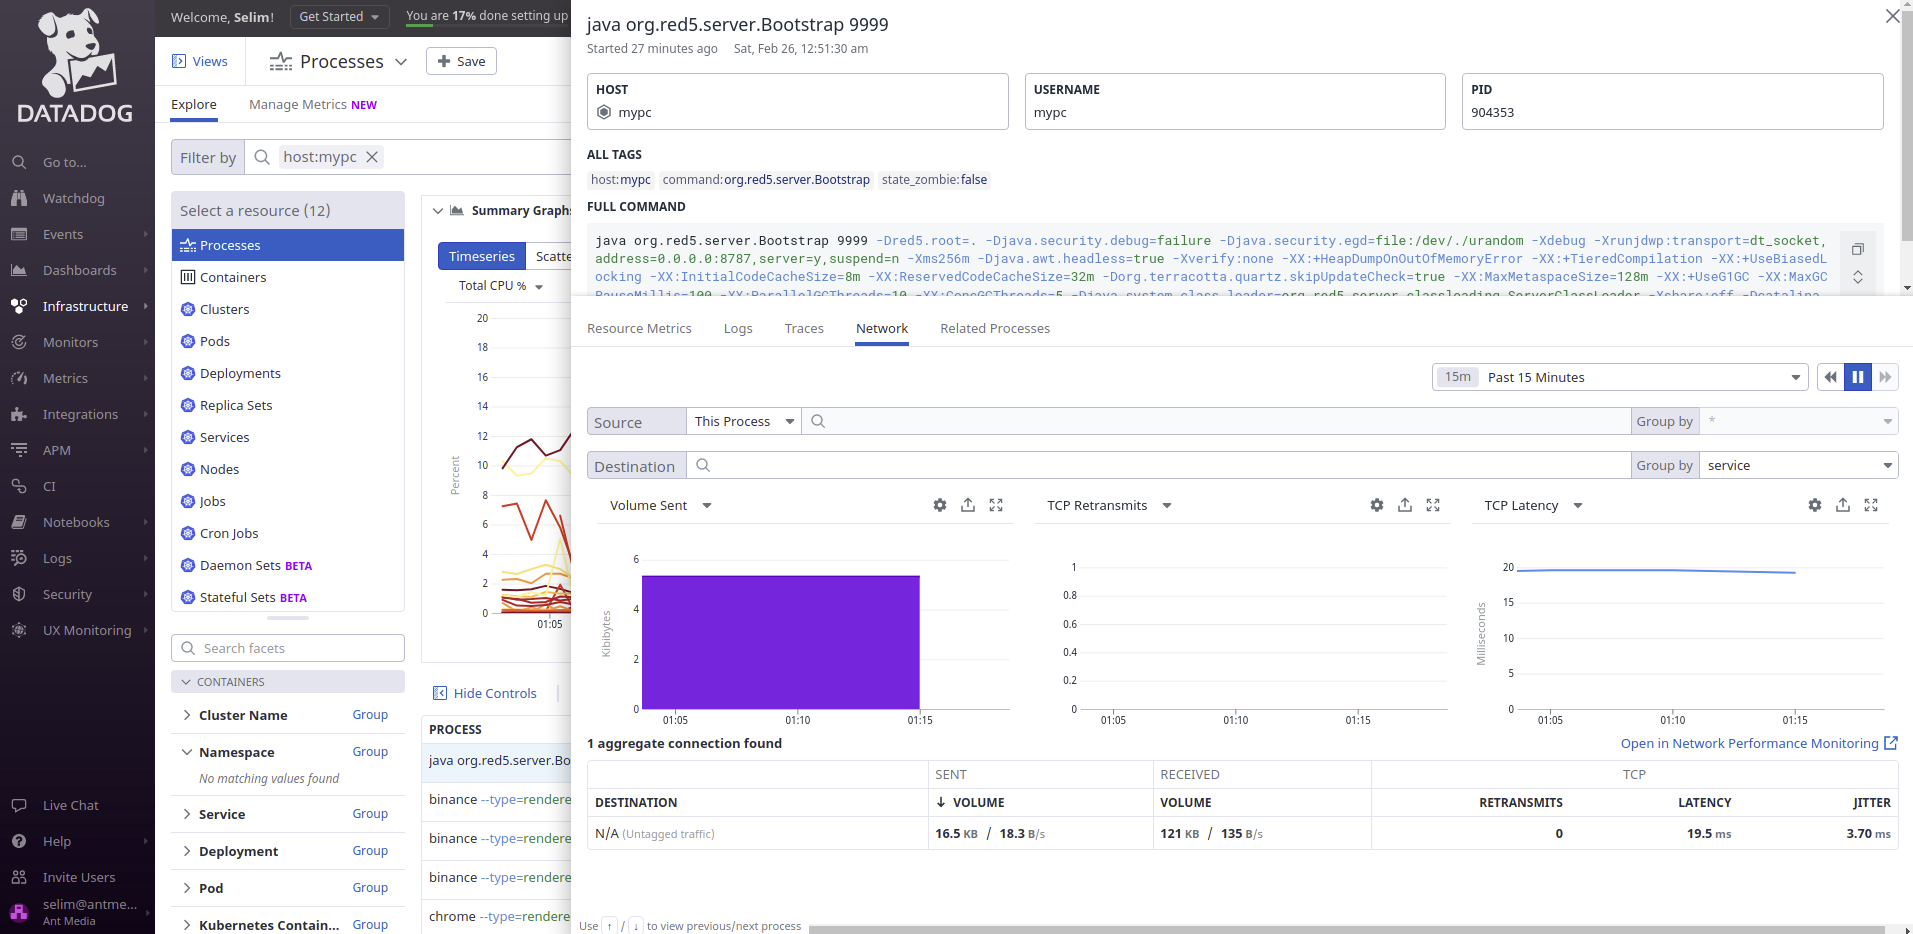Screen dimensions: 1913x934
Task: Step forward in time range
Action: 1885,377
